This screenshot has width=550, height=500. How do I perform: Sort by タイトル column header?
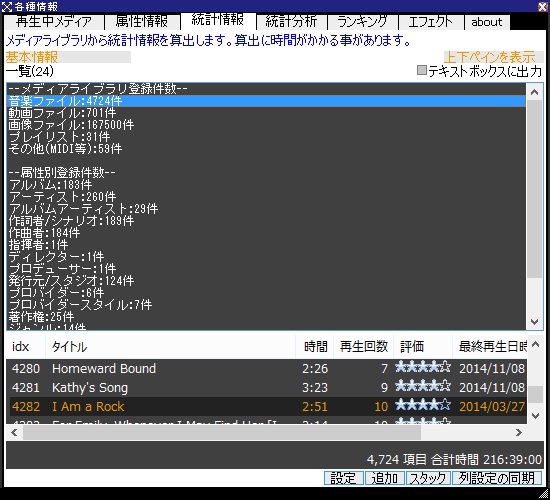coord(170,347)
